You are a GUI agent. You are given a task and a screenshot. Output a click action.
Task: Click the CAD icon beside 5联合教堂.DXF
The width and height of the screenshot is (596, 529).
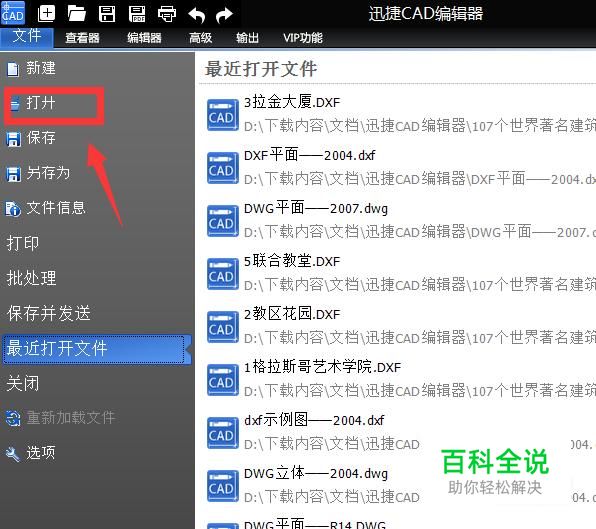pos(222,274)
